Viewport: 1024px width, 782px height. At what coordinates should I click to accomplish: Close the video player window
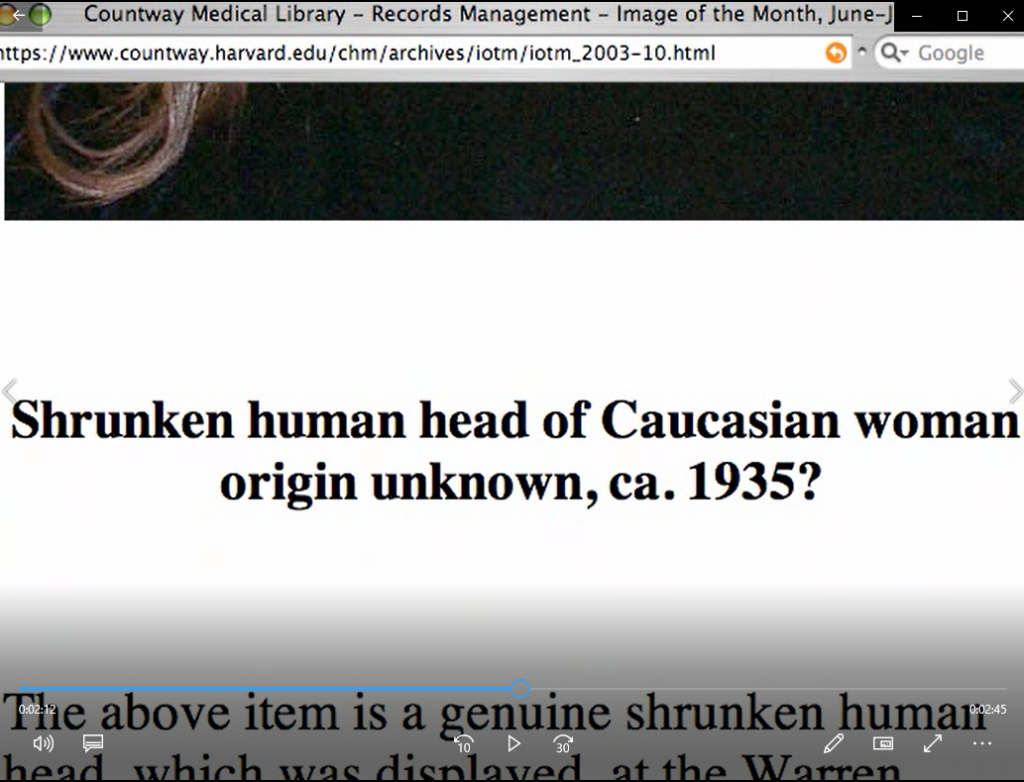tap(1007, 16)
